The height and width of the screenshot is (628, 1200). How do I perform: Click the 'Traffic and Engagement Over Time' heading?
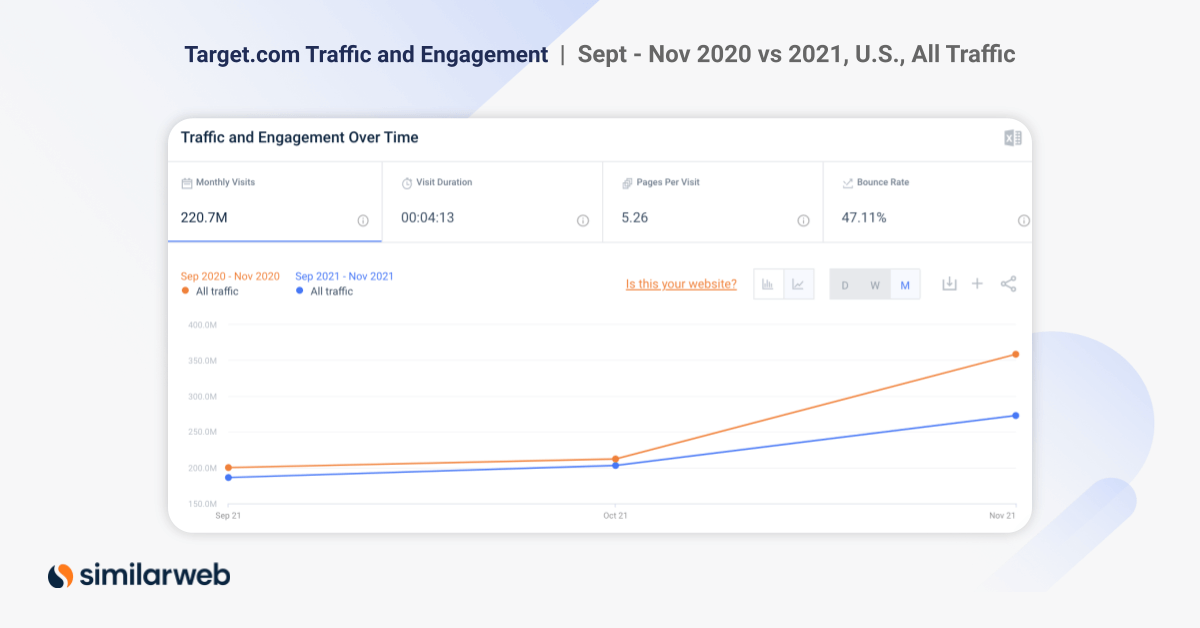[300, 137]
